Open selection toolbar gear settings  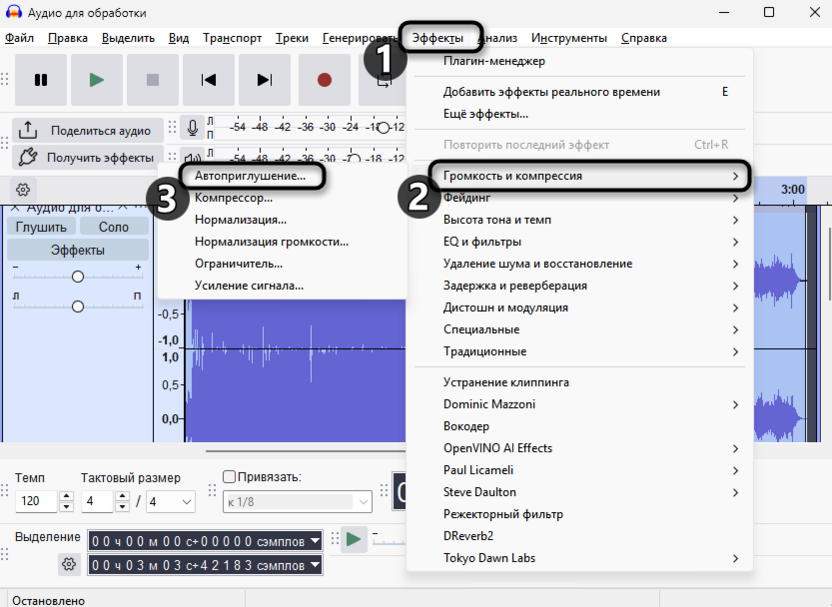(69, 564)
